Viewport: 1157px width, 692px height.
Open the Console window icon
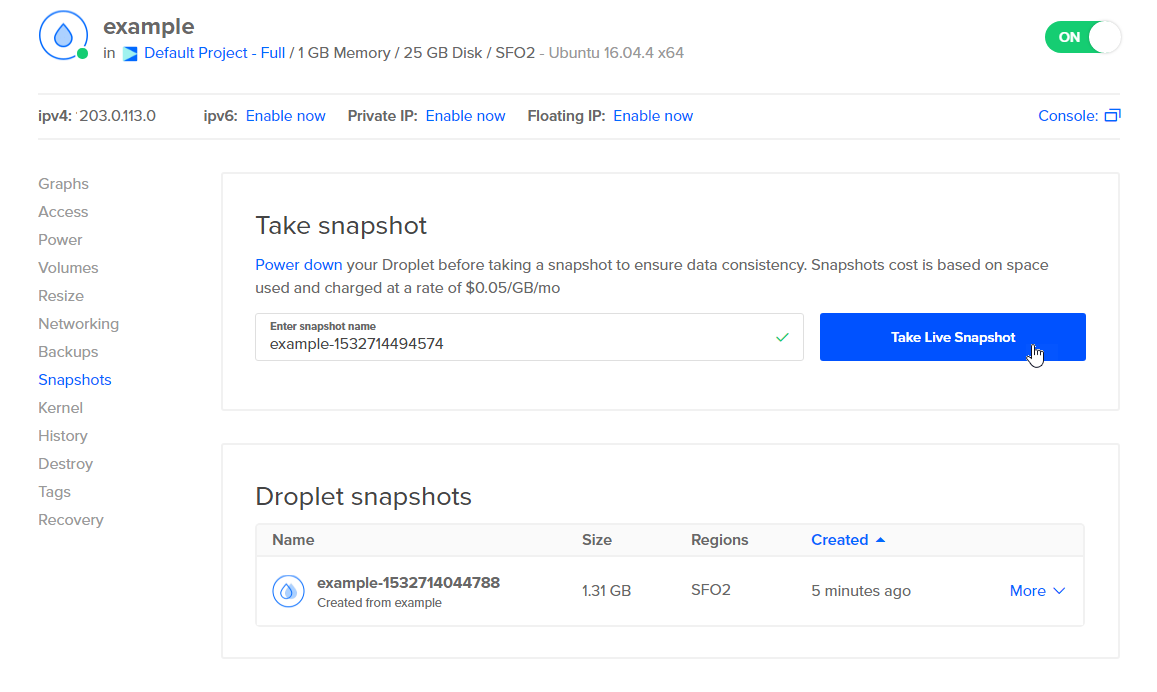click(1112, 116)
